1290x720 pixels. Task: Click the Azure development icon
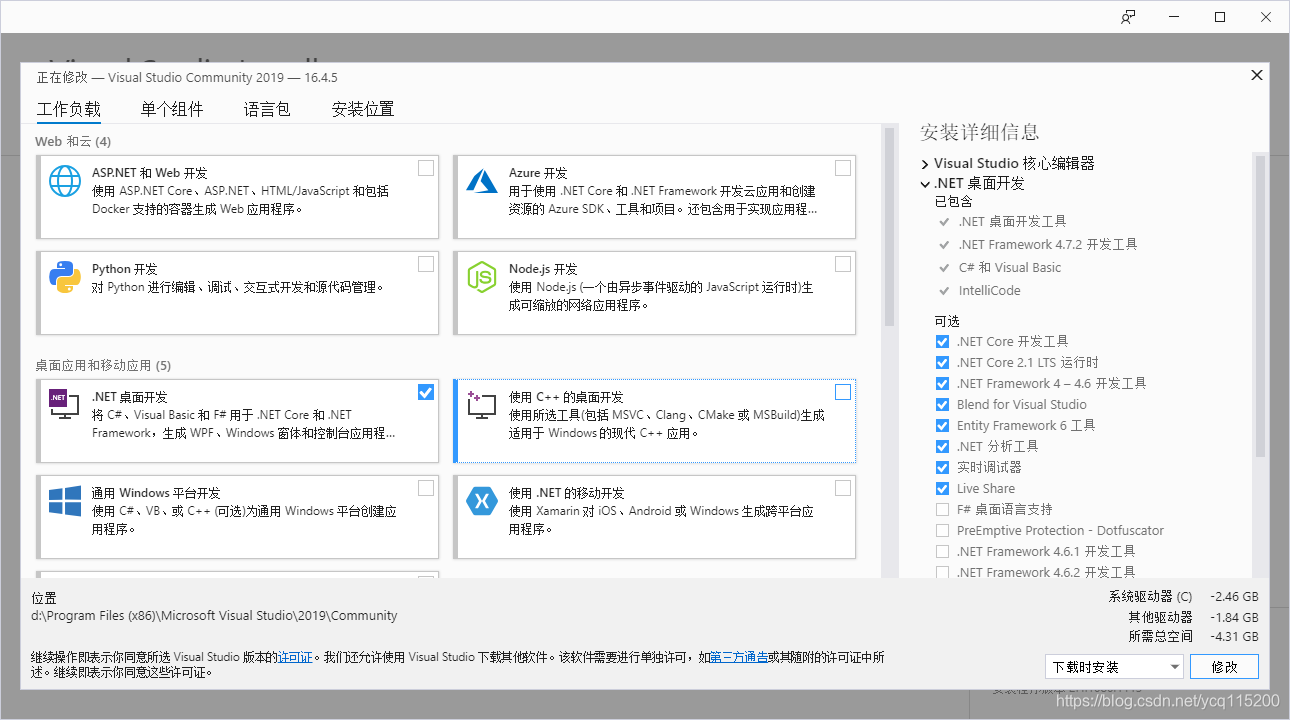pyautogui.click(x=482, y=181)
